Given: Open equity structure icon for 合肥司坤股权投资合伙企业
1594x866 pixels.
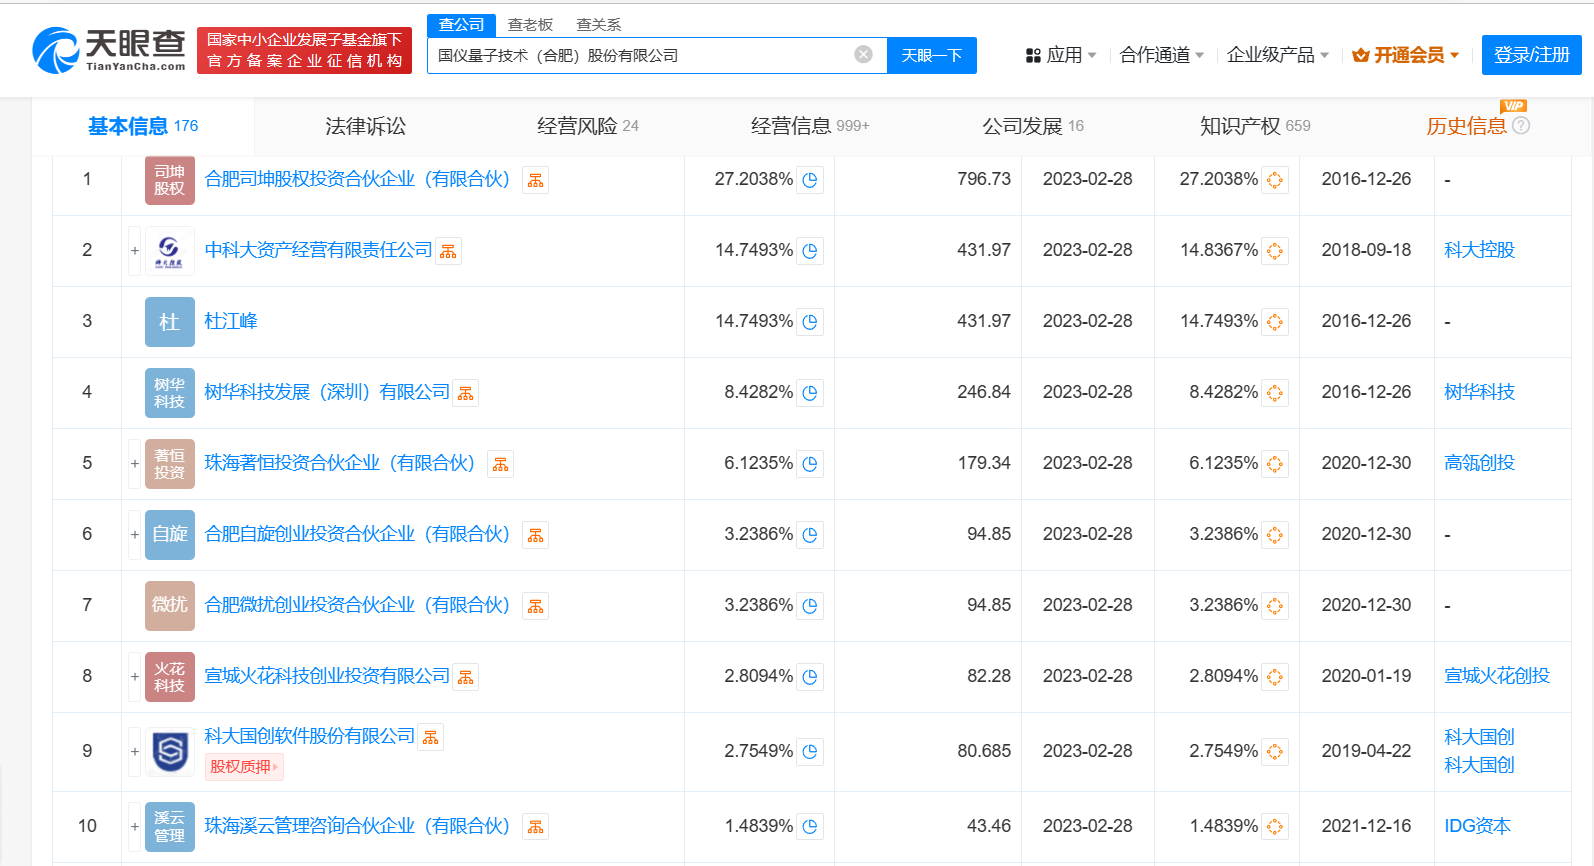Looking at the screenshot, I should point(536,181).
